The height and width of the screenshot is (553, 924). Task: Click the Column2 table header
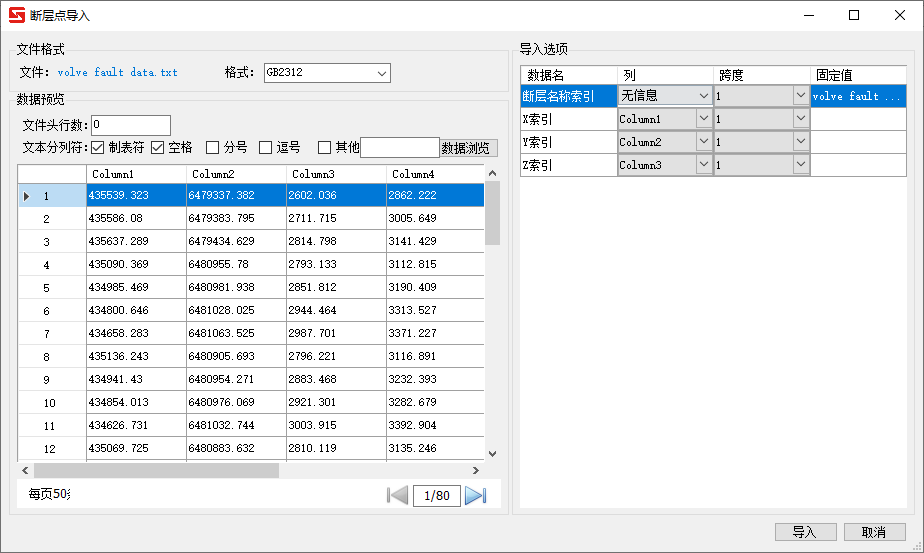click(236, 174)
